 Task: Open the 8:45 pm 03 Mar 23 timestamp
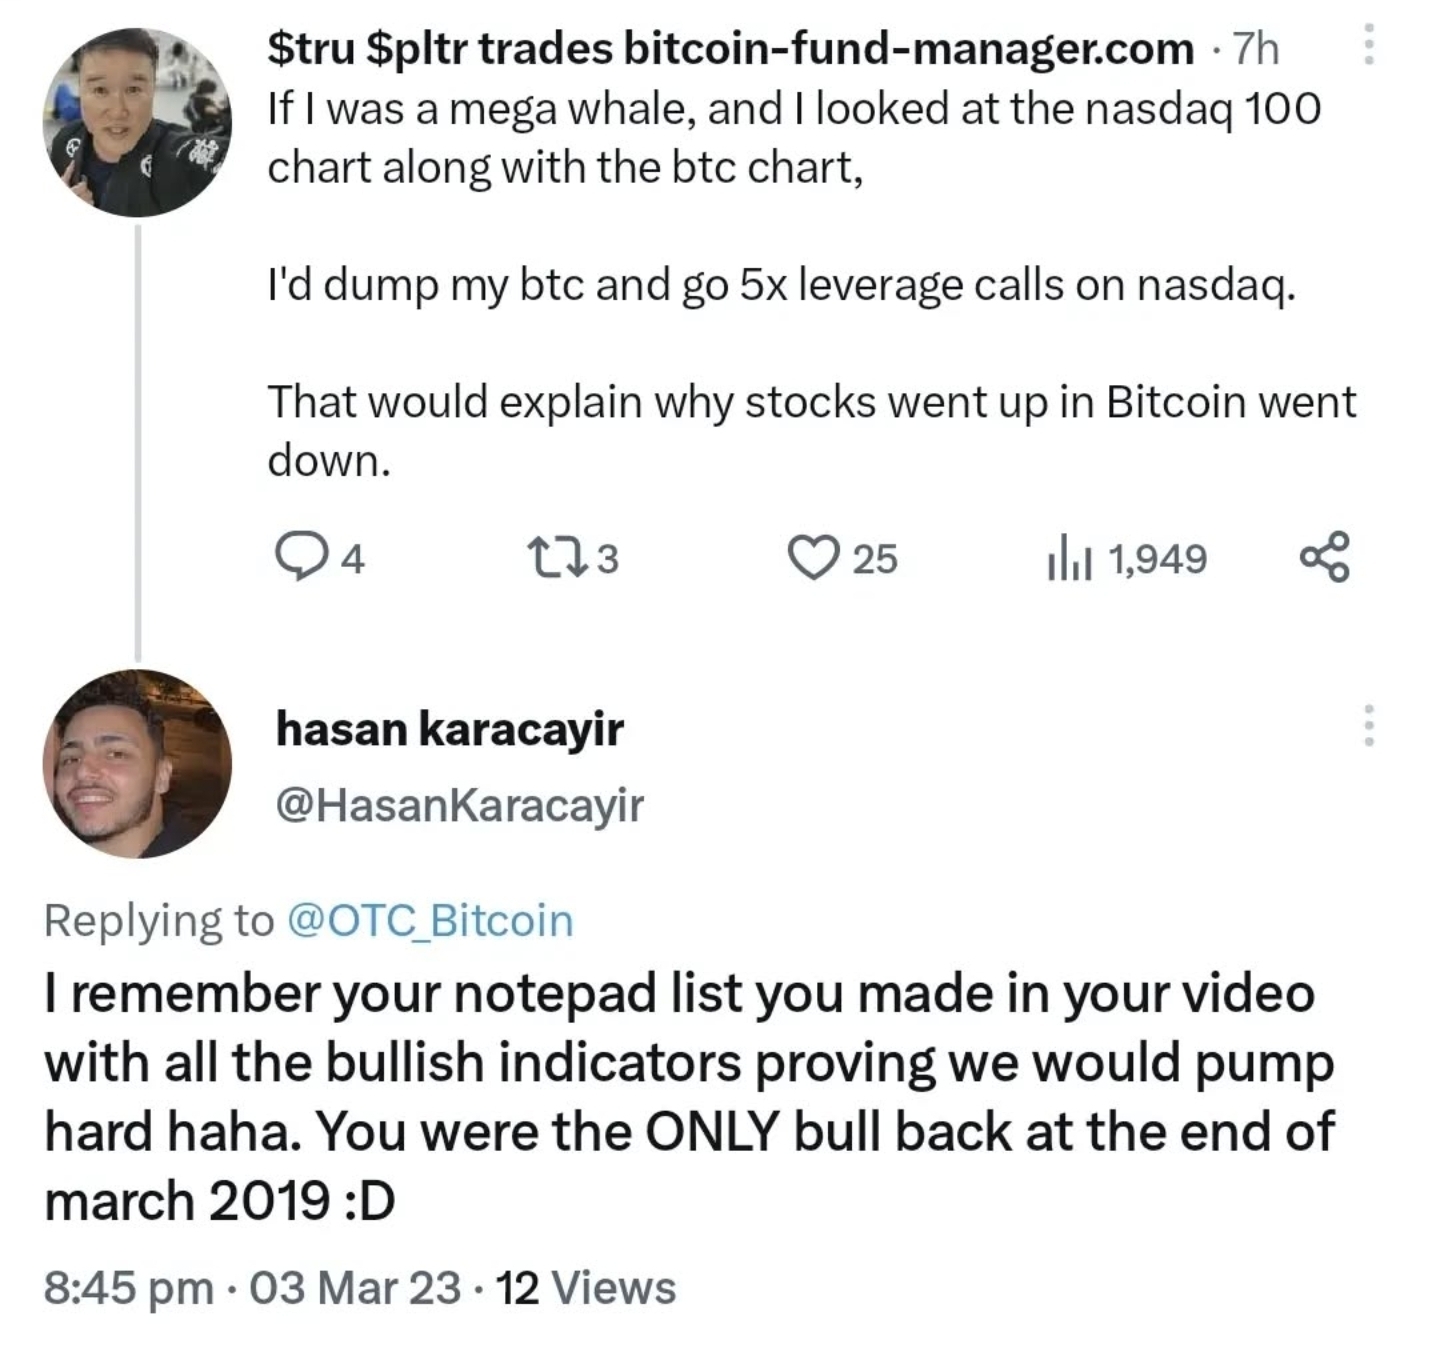point(250,1288)
